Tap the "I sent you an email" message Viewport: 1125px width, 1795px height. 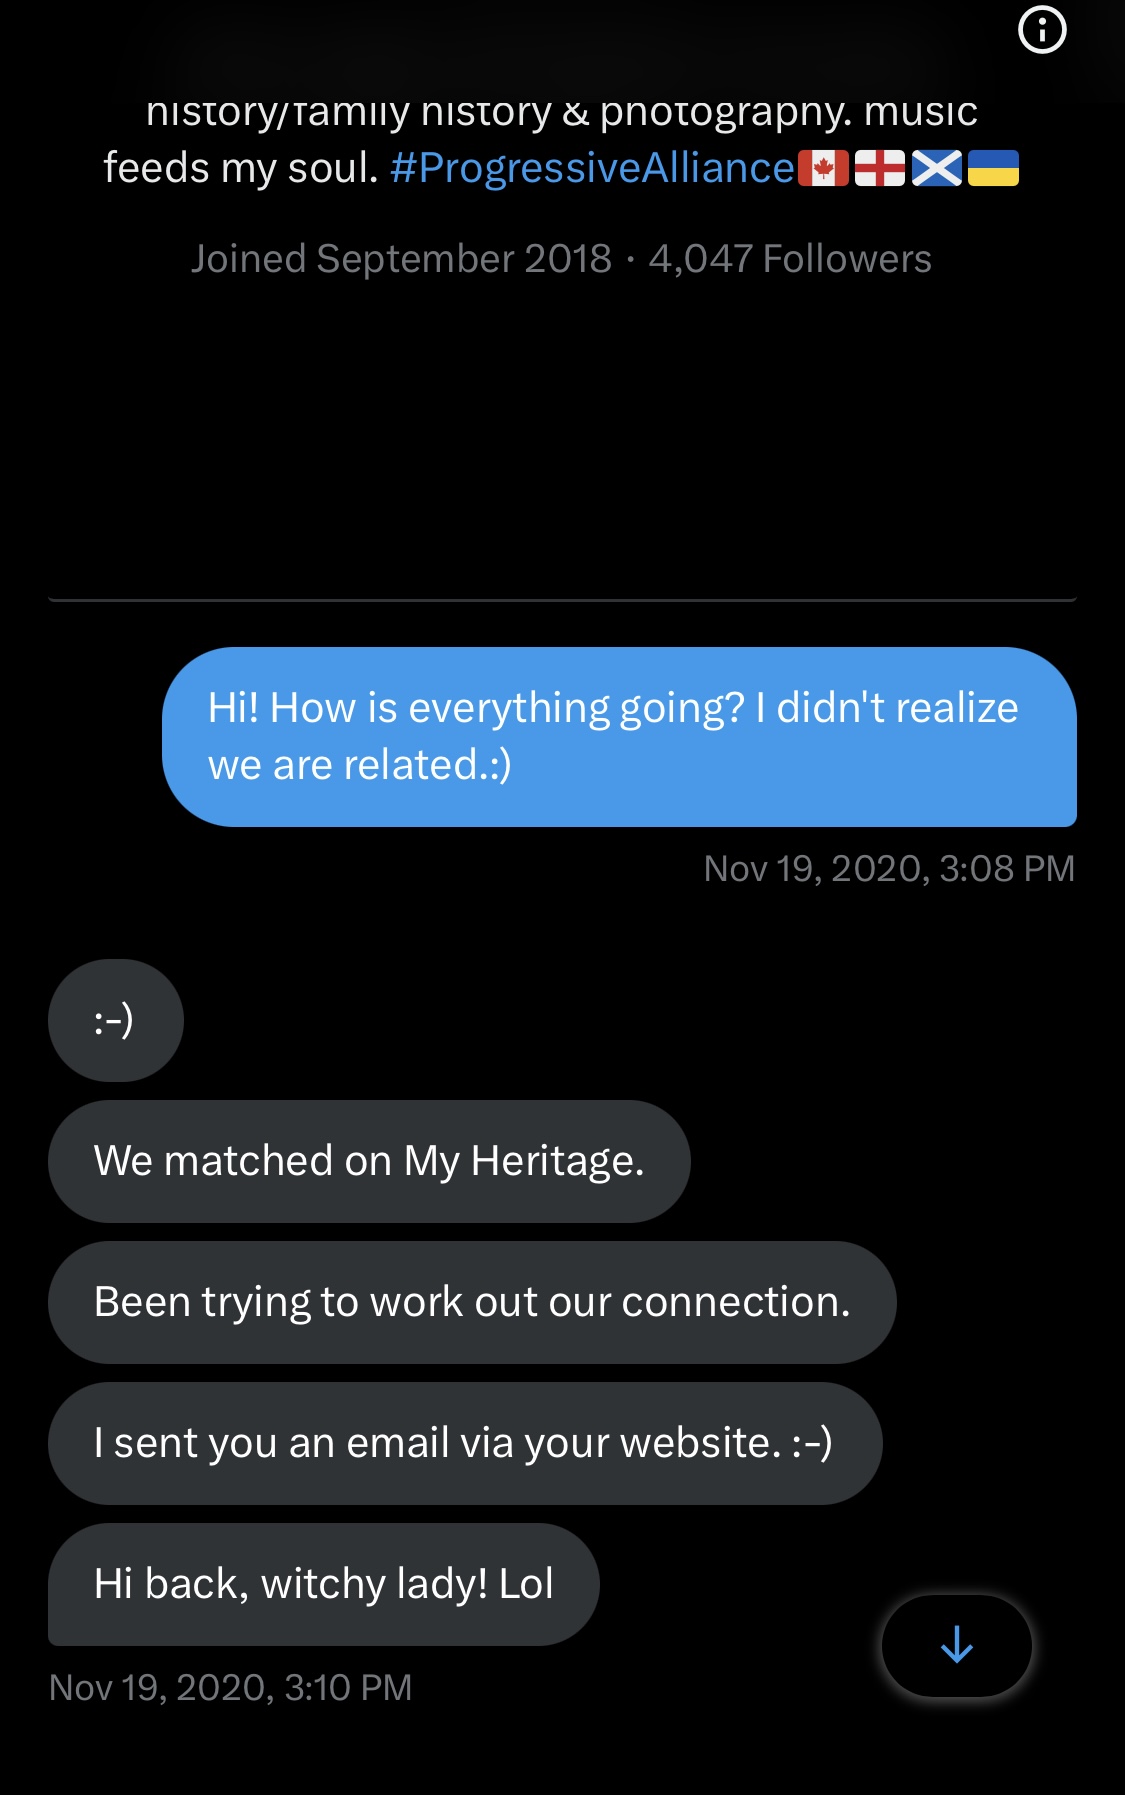click(464, 1443)
